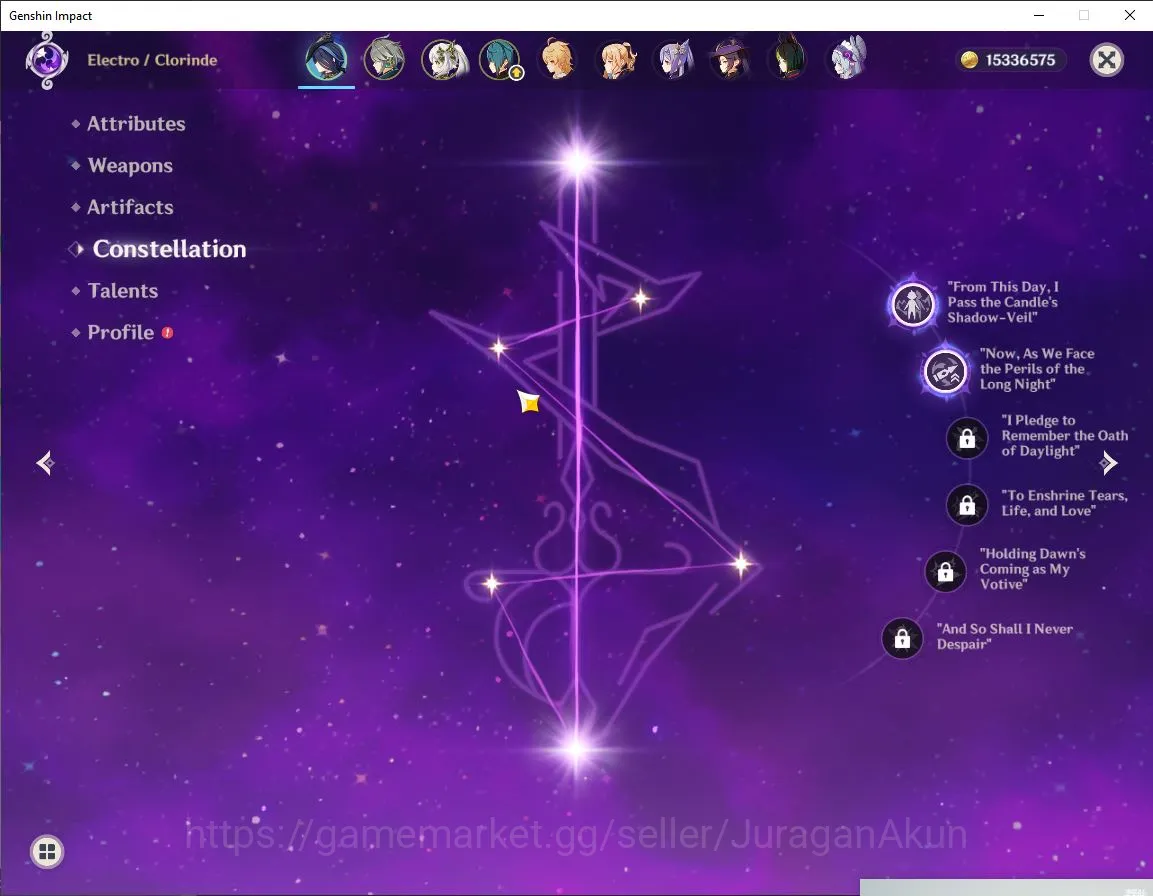Viewport: 1153px width, 896px height.
Task: Open the "Perils of the Long Night" constellation icon
Action: (x=945, y=371)
